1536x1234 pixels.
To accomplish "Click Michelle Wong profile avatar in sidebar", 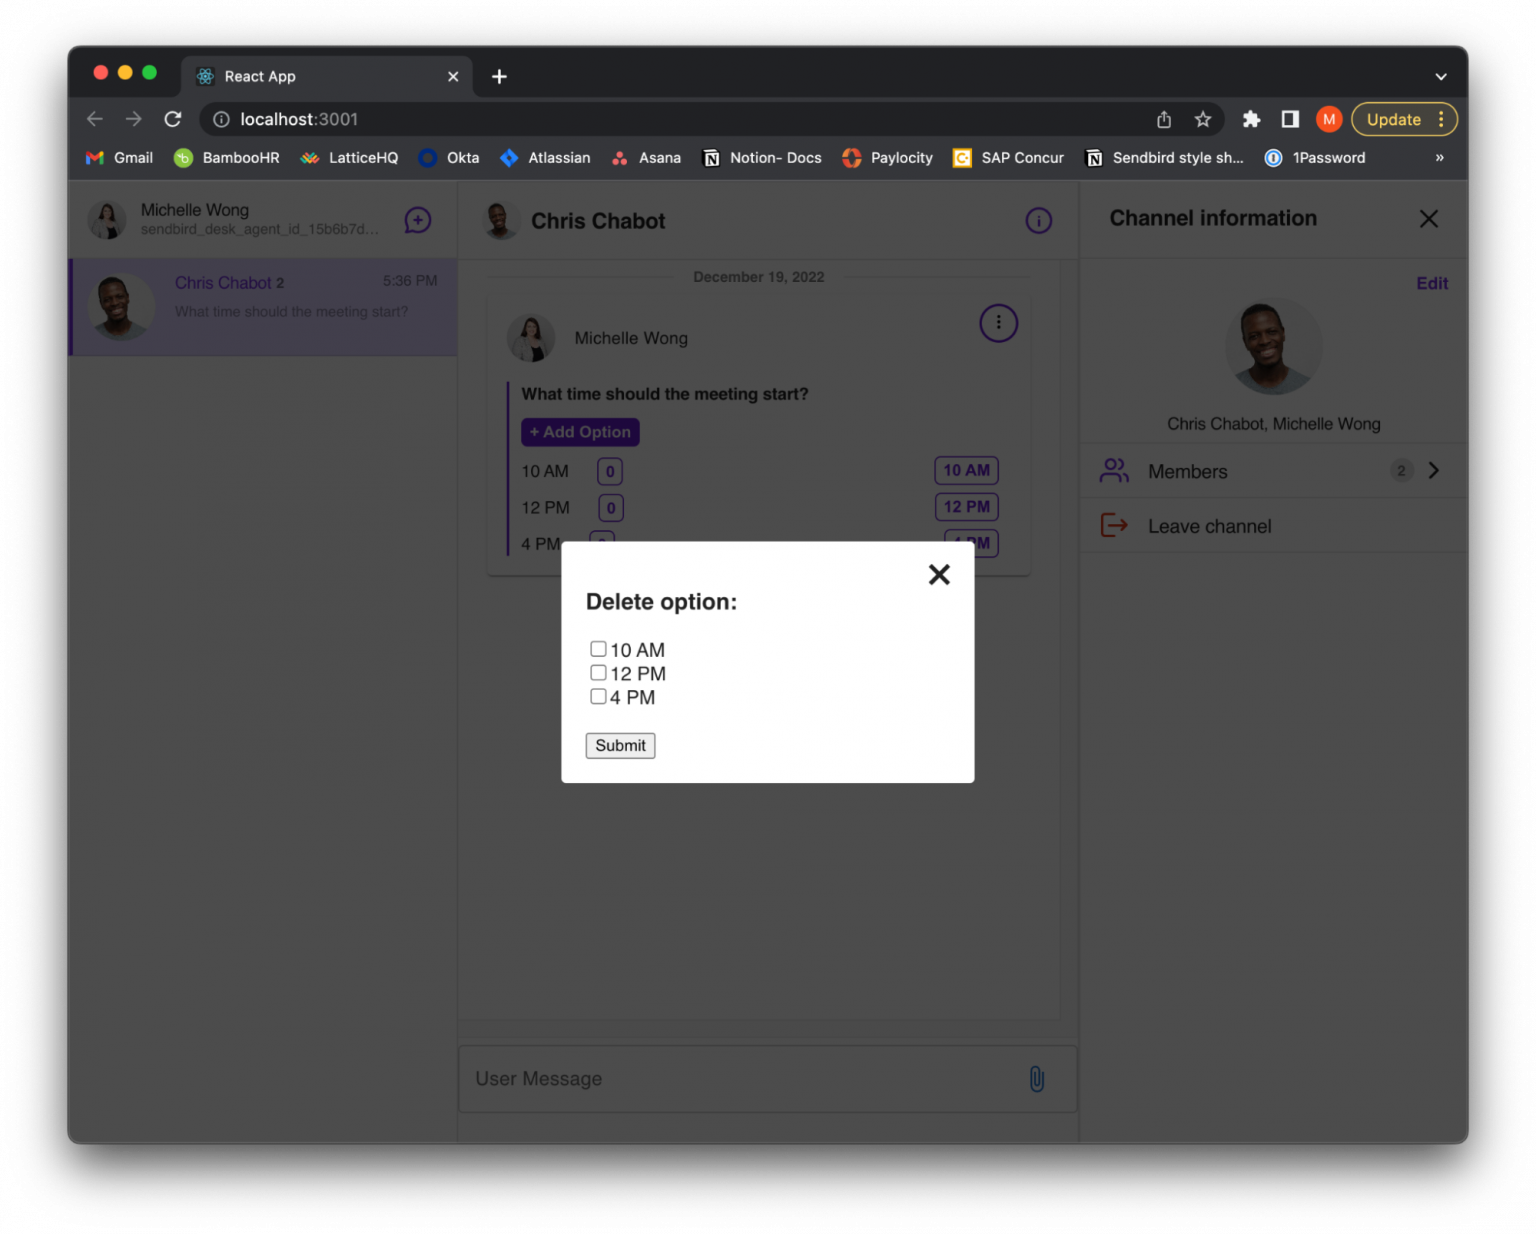I will coord(107,220).
